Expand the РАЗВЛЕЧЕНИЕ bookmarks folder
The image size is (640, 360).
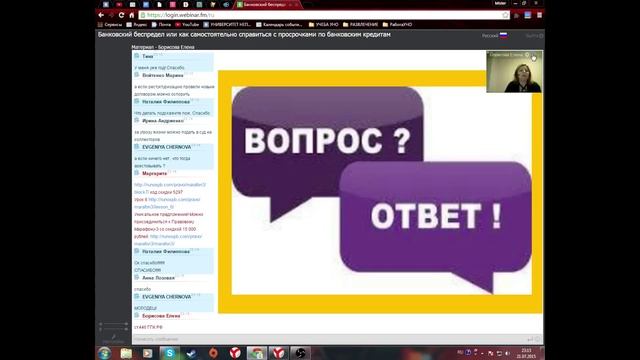coord(360,24)
